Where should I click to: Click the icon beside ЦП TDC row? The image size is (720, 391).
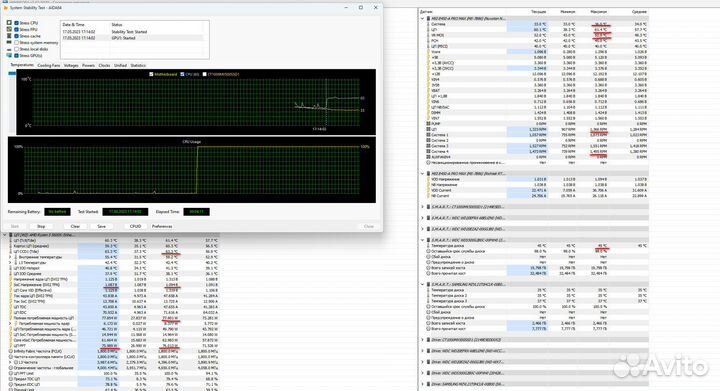(11, 307)
